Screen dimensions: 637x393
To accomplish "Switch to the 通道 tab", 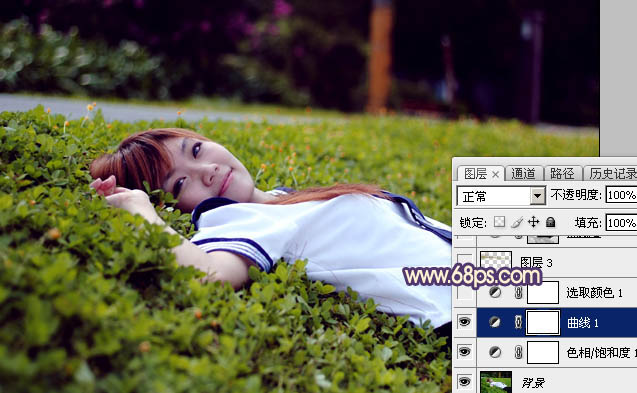I will (x=523, y=174).
